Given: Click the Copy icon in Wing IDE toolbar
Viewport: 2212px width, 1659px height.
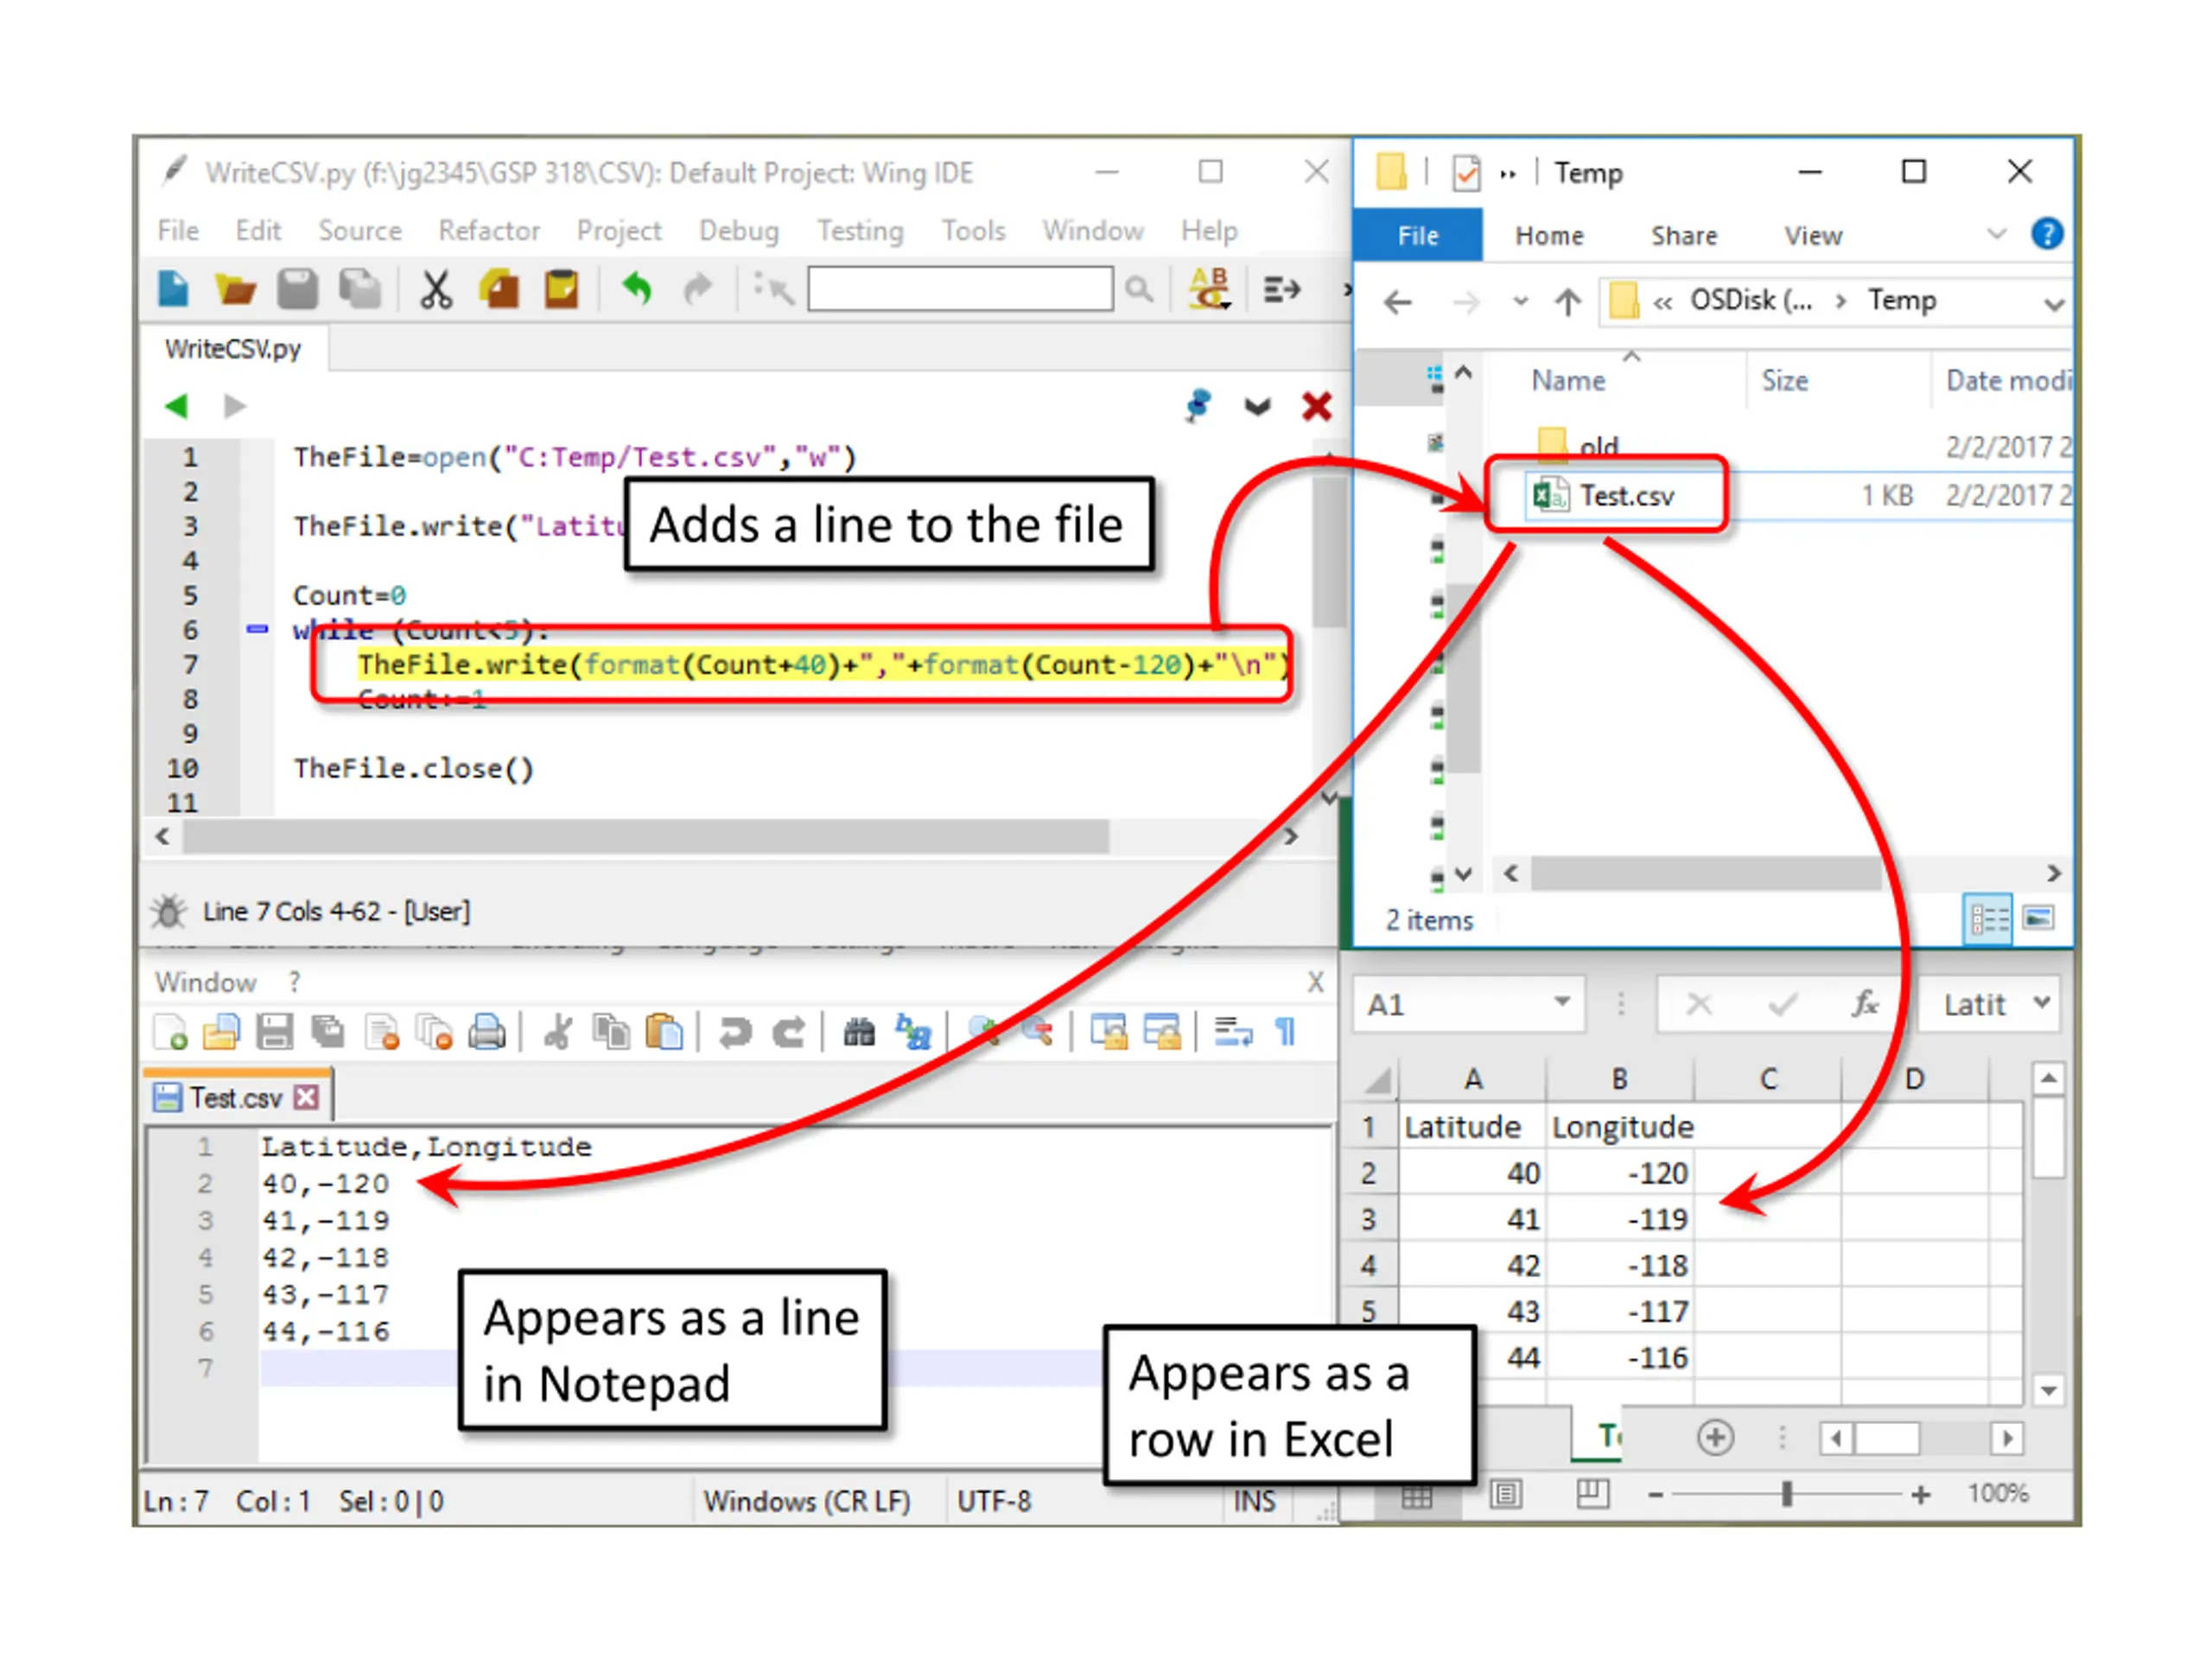Looking at the screenshot, I should pyautogui.click(x=499, y=289).
